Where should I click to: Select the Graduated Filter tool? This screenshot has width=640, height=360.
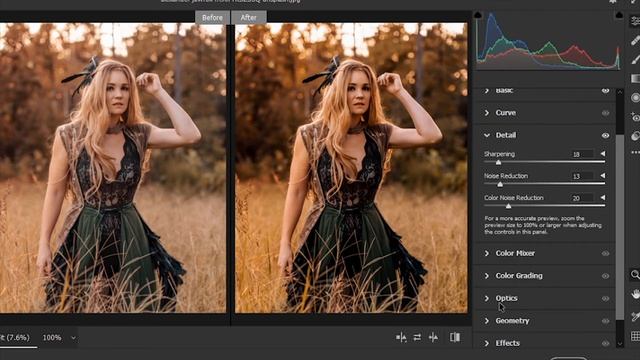pos(636,78)
